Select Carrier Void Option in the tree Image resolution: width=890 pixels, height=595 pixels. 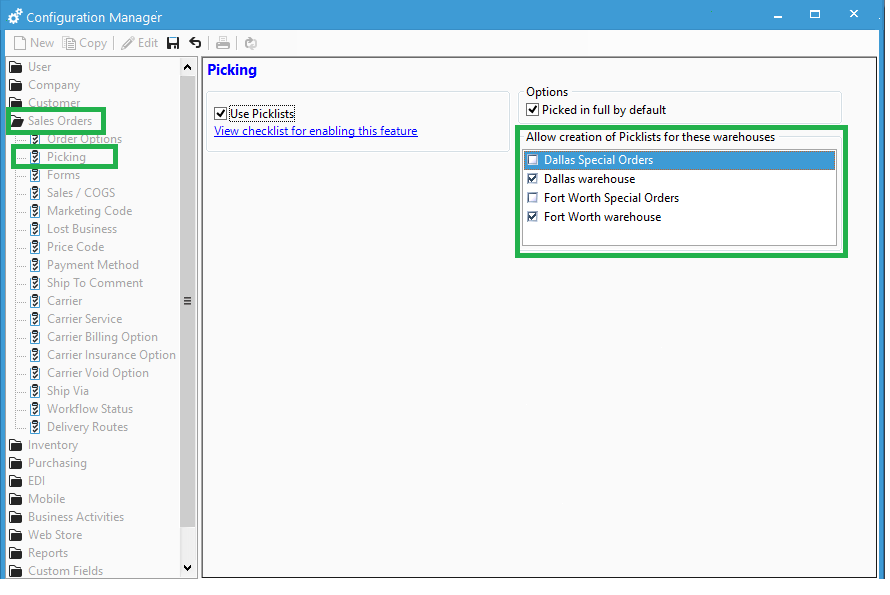coord(98,373)
